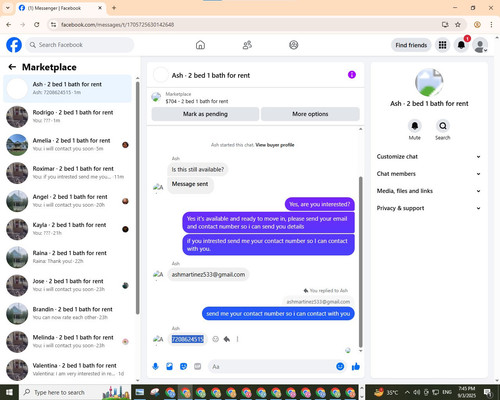Search in conversation with the magnifier icon

[443, 126]
